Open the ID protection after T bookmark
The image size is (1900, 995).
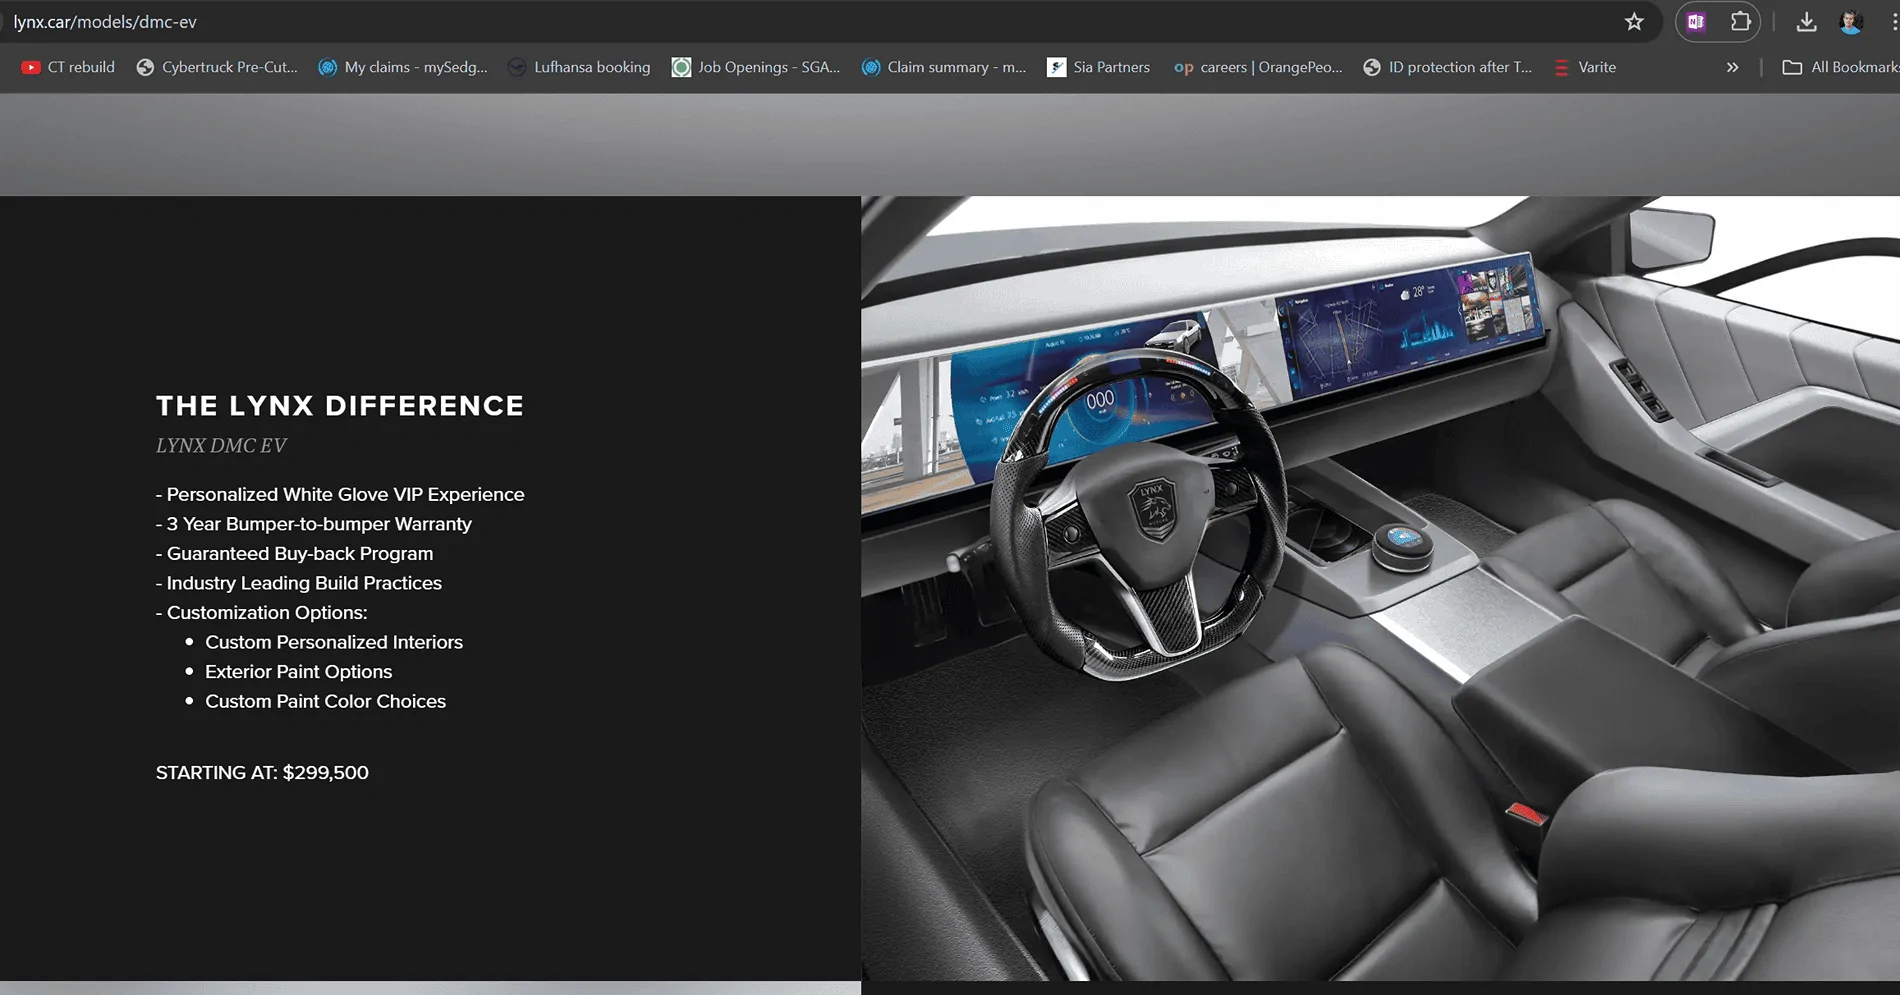point(1447,67)
